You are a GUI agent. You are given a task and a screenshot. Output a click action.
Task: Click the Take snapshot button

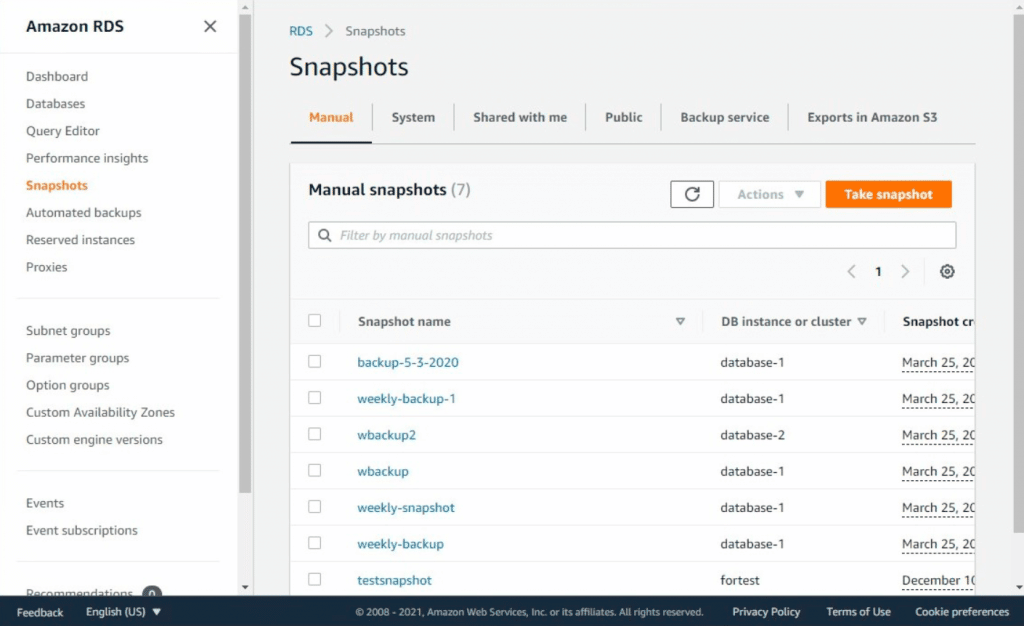tap(888, 193)
